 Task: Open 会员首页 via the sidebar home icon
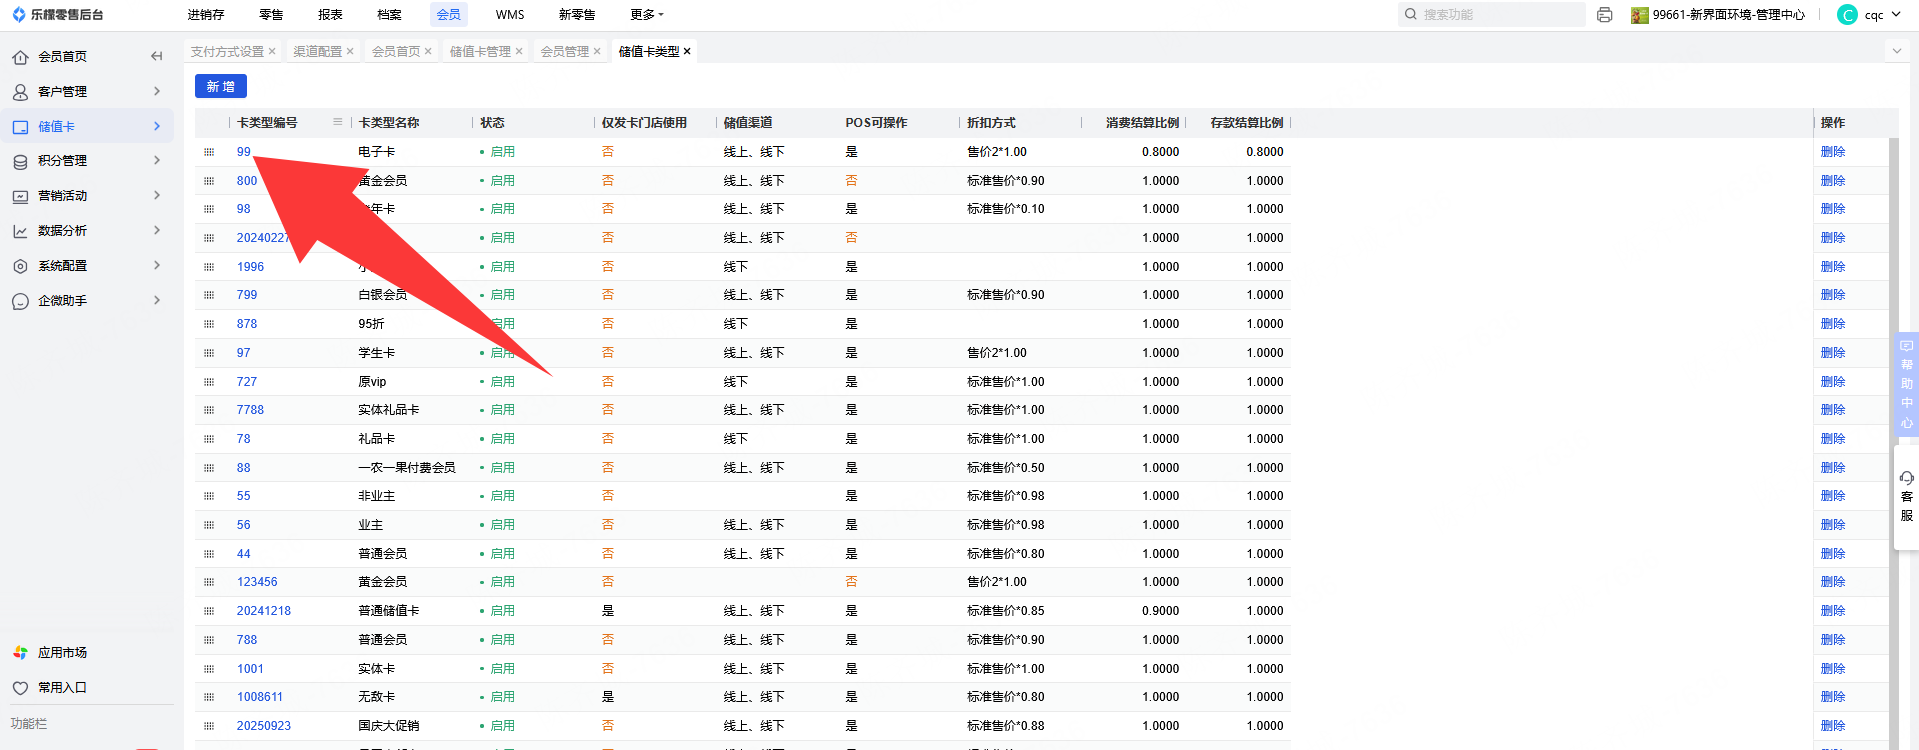point(20,57)
